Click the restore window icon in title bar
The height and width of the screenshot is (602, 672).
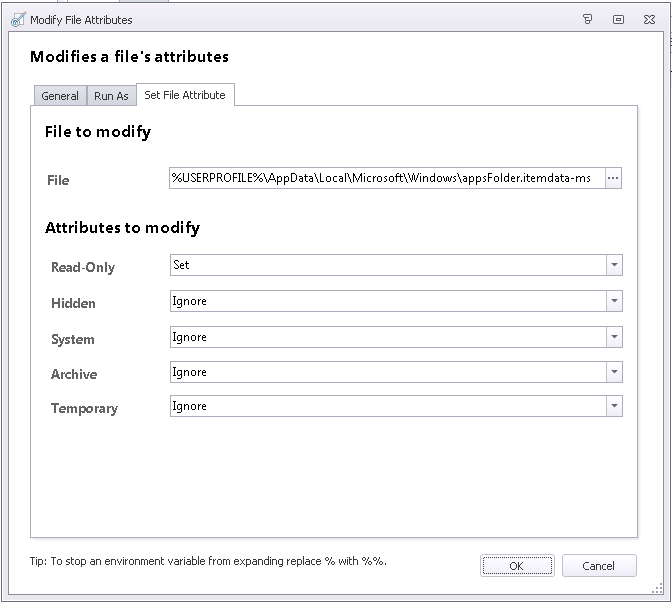(619, 19)
